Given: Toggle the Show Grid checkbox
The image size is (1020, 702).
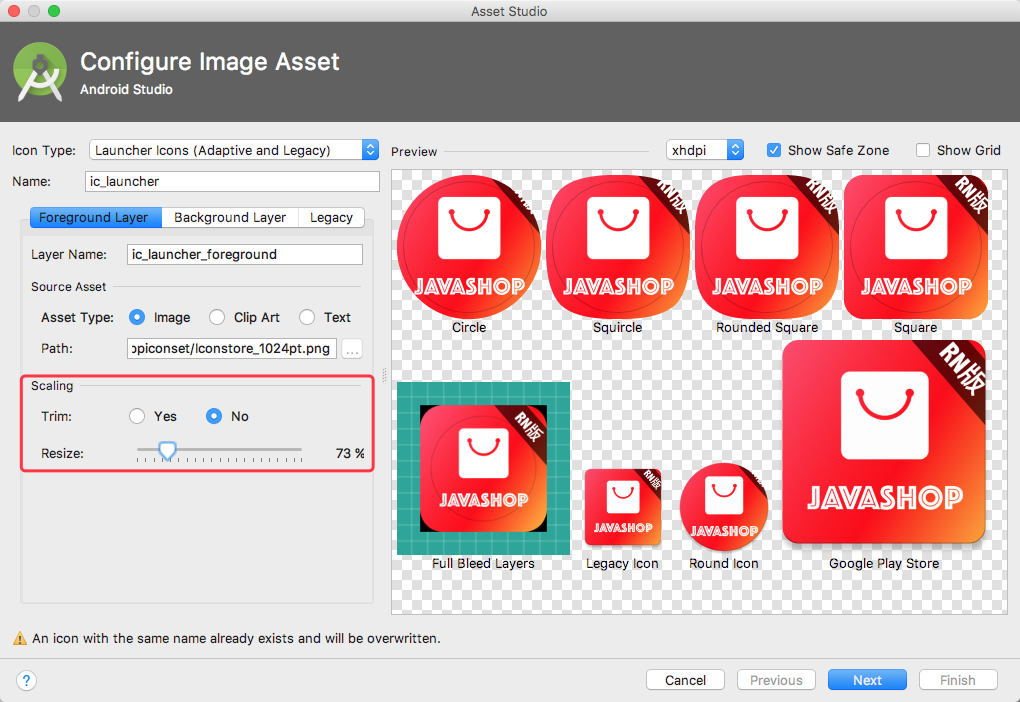Looking at the screenshot, I should click(922, 150).
